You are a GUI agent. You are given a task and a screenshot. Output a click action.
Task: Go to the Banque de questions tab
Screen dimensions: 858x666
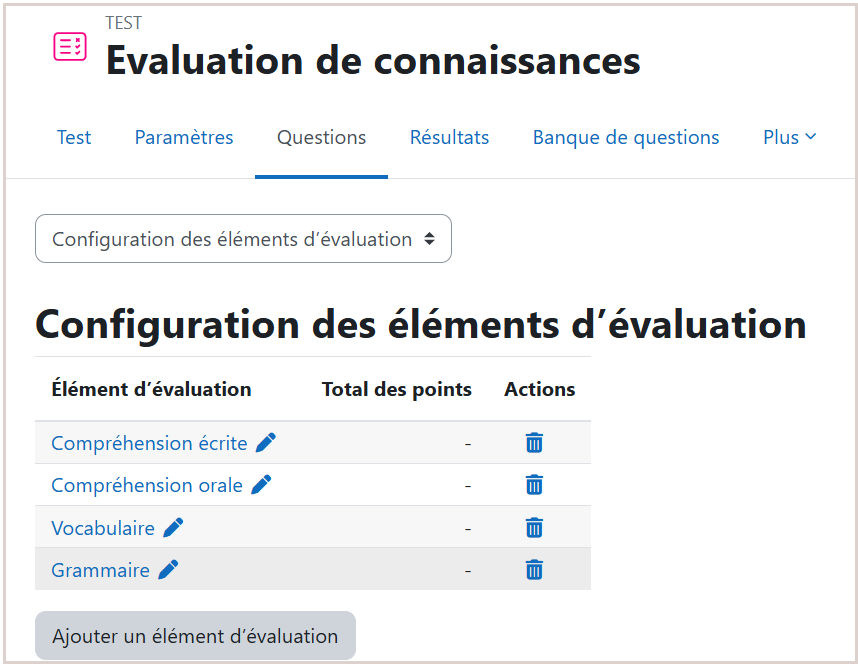(x=626, y=138)
